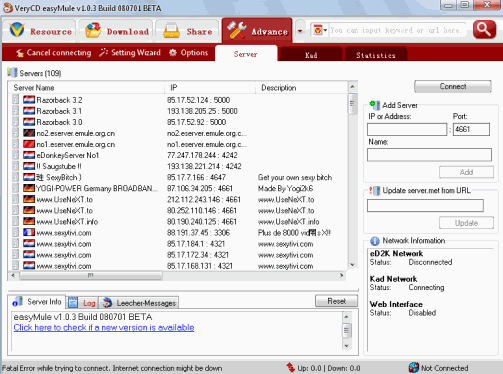Select the Advance tab

(x=257, y=31)
